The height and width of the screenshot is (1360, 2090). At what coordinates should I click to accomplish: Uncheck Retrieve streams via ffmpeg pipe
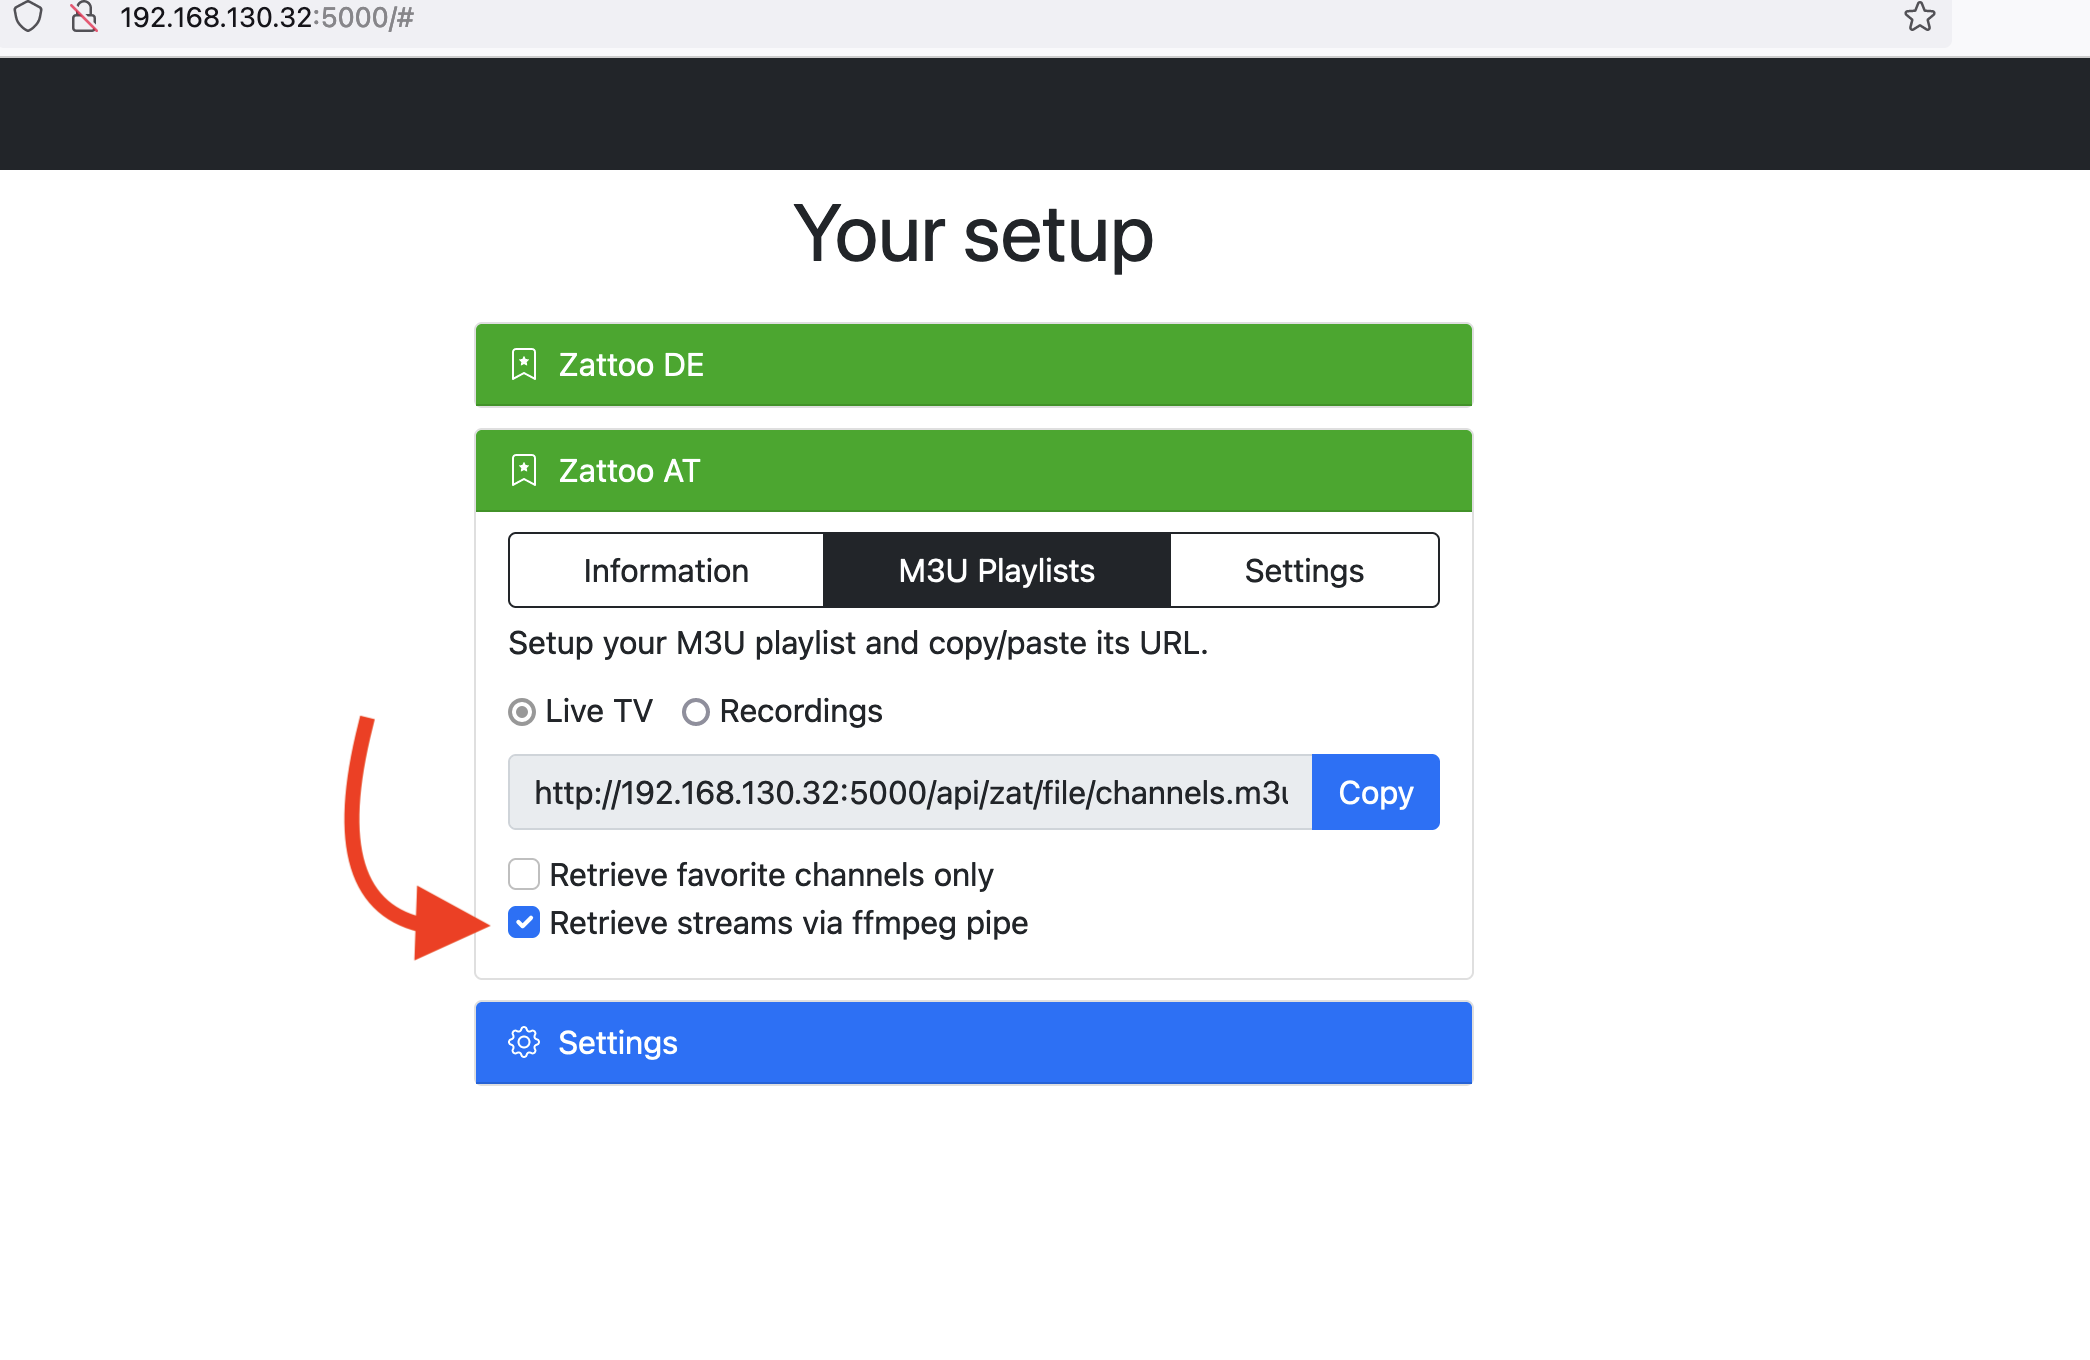(524, 922)
